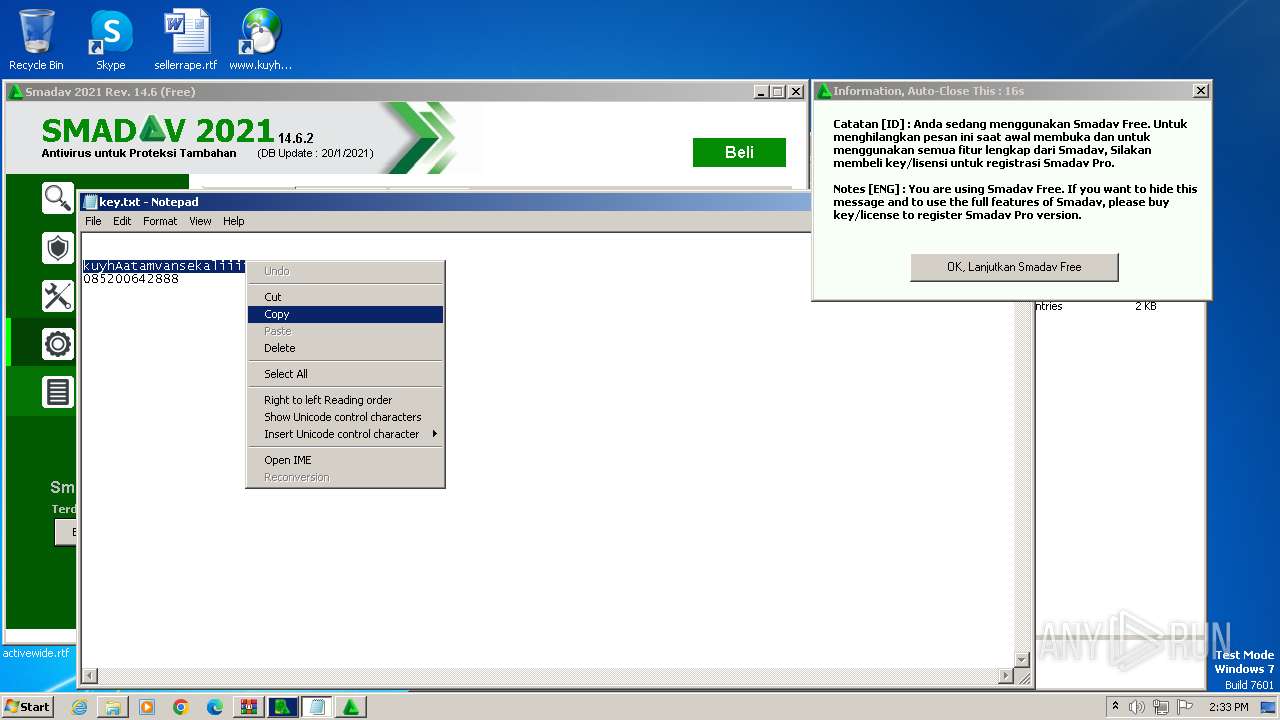This screenshot has height=720, width=1280.
Task: Show hidden tray icons arrow
Action: coord(1116,707)
